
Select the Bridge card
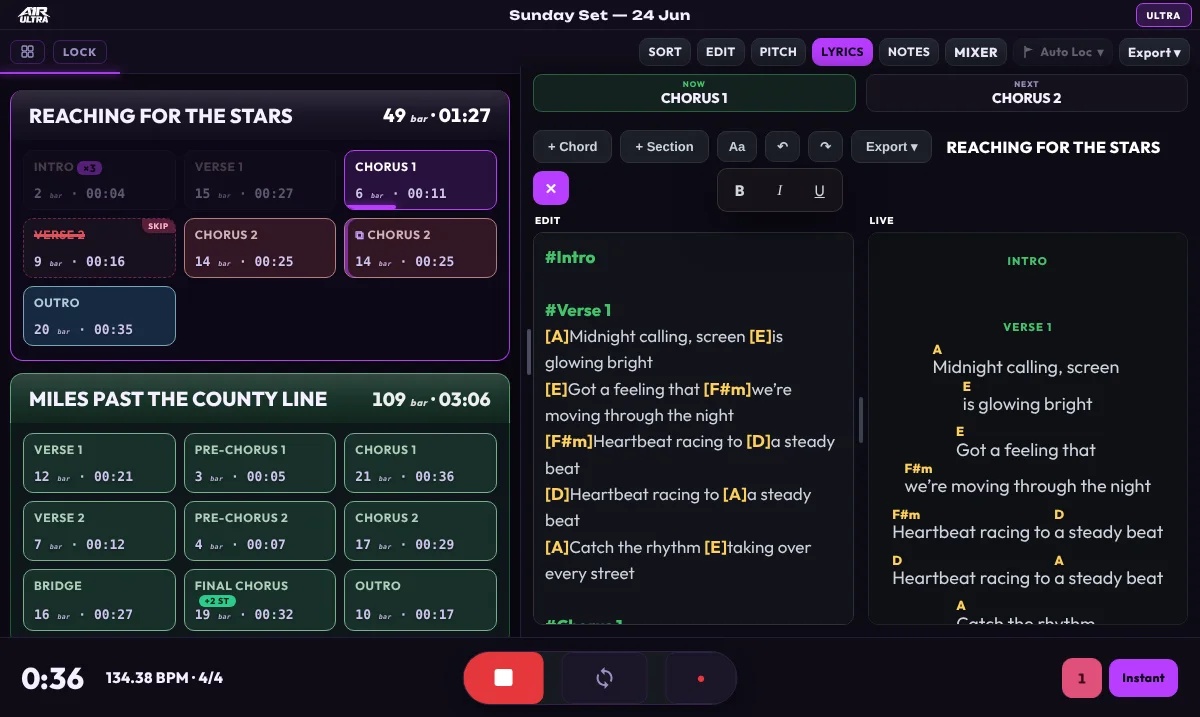pyautogui.click(x=99, y=599)
